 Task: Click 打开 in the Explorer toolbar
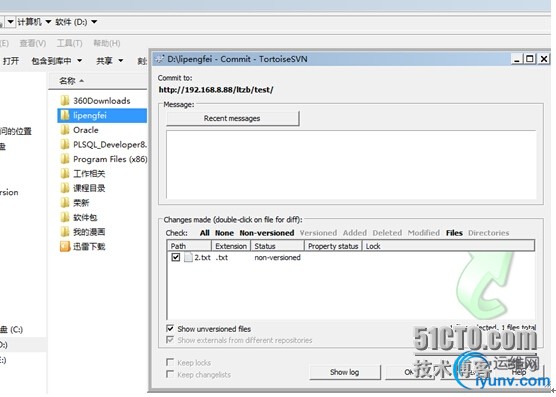[11, 61]
